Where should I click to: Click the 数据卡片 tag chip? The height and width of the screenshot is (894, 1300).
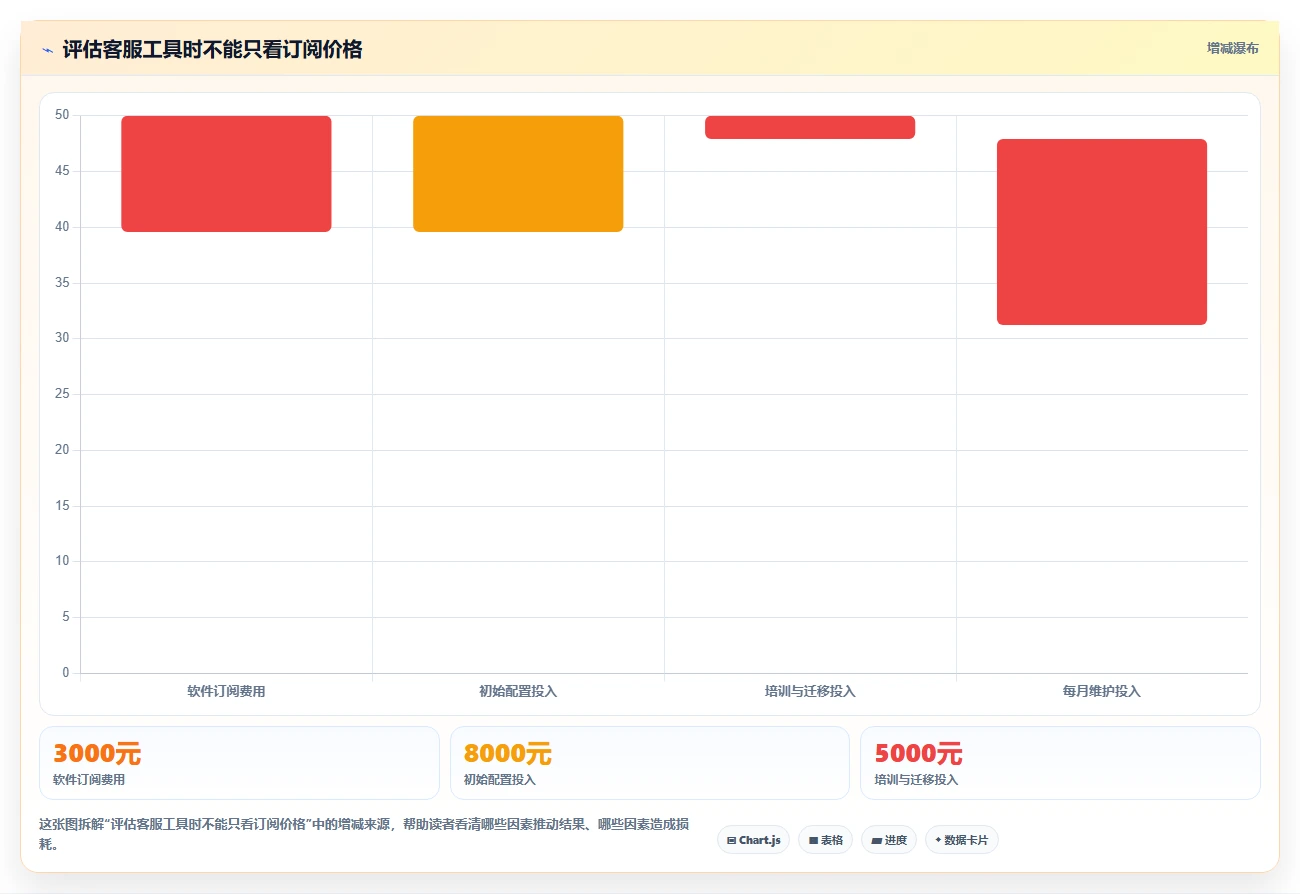coord(961,840)
